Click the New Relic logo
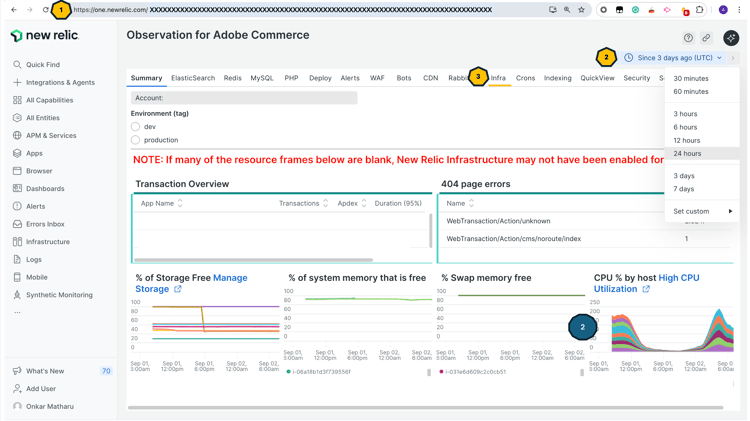Screen dimensions: 750x421 click(45, 35)
